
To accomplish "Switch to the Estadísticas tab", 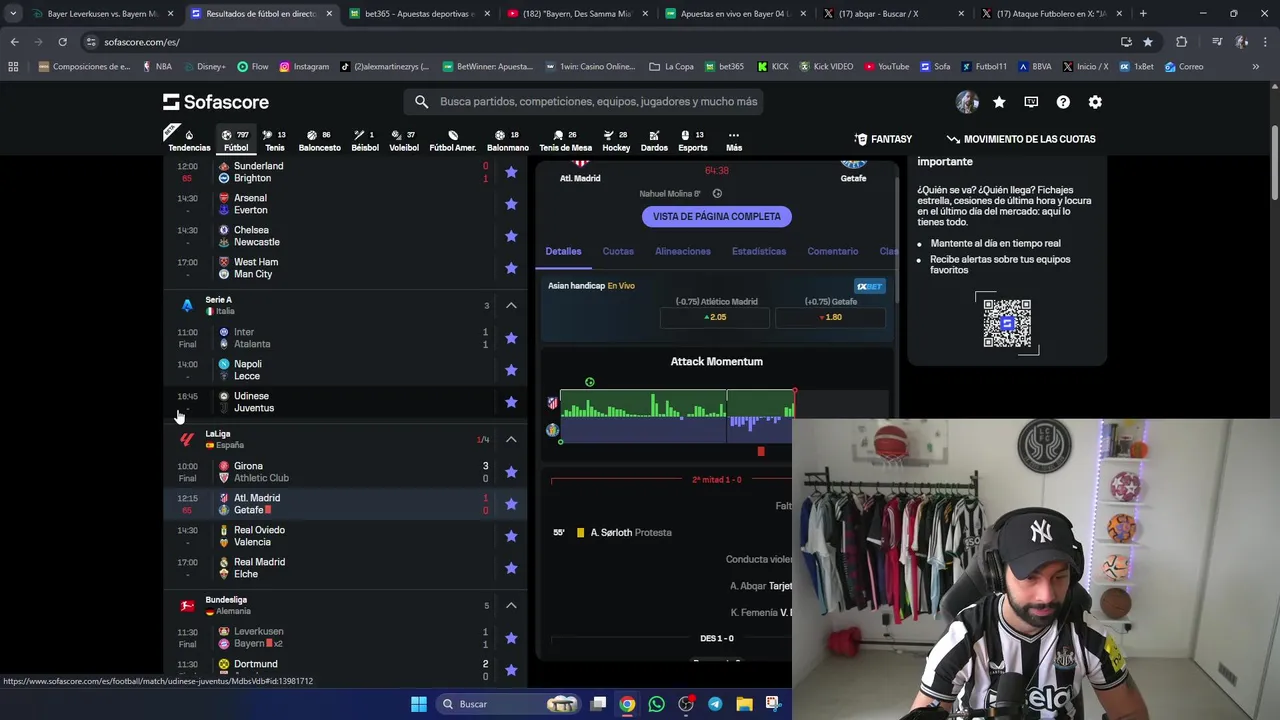I will [759, 251].
